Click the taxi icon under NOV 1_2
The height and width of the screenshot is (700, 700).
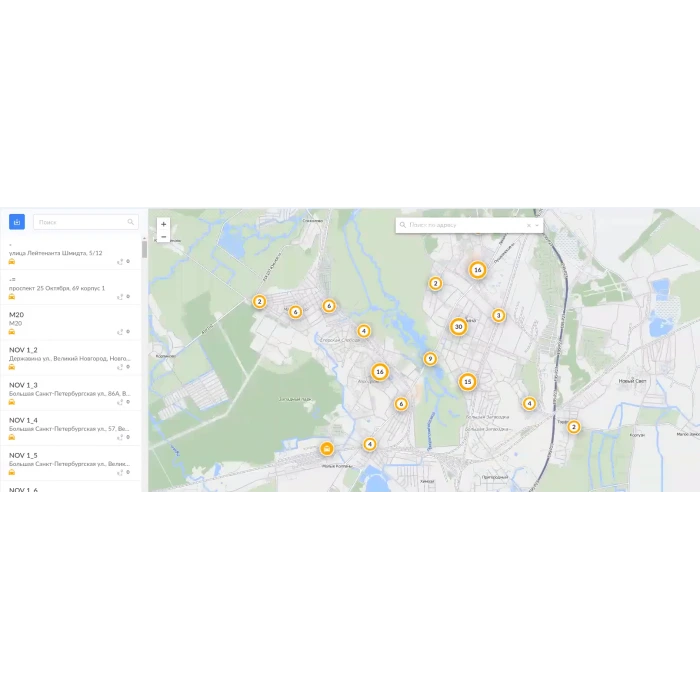click(x=12, y=367)
